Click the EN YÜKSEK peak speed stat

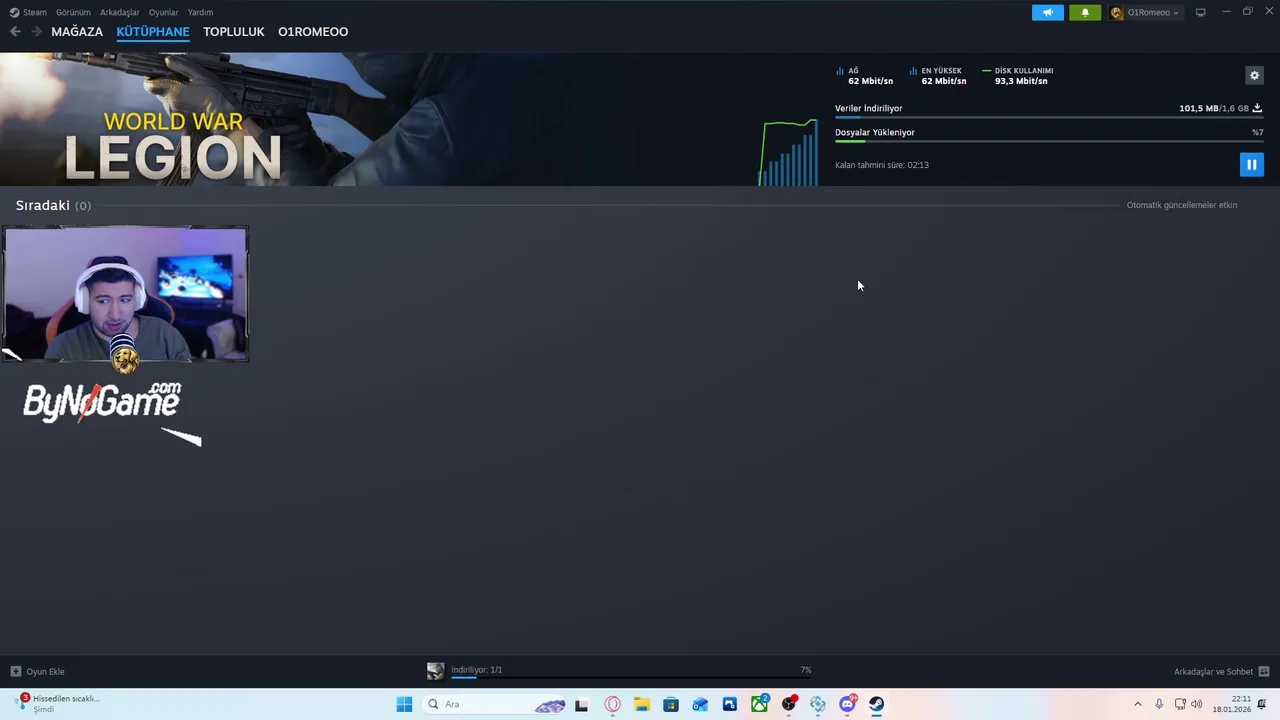[x=938, y=76]
